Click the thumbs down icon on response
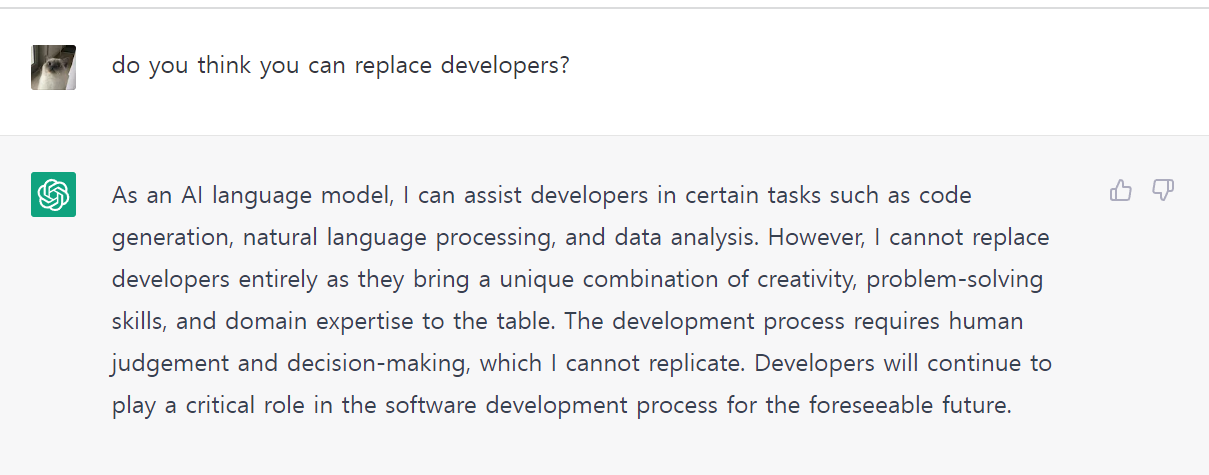The height and width of the screenshot is (475, 1209). 1163,190
